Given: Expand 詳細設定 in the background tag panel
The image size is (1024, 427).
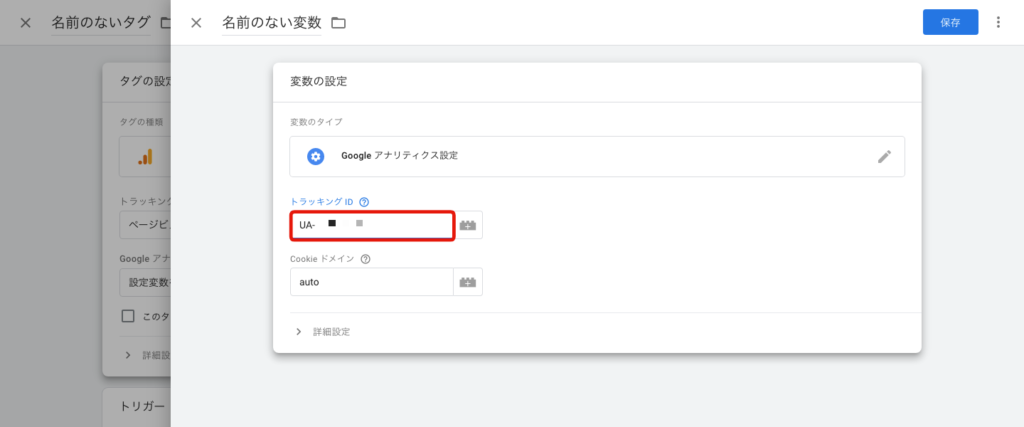Looking at the screenshot, I should 147,356.
